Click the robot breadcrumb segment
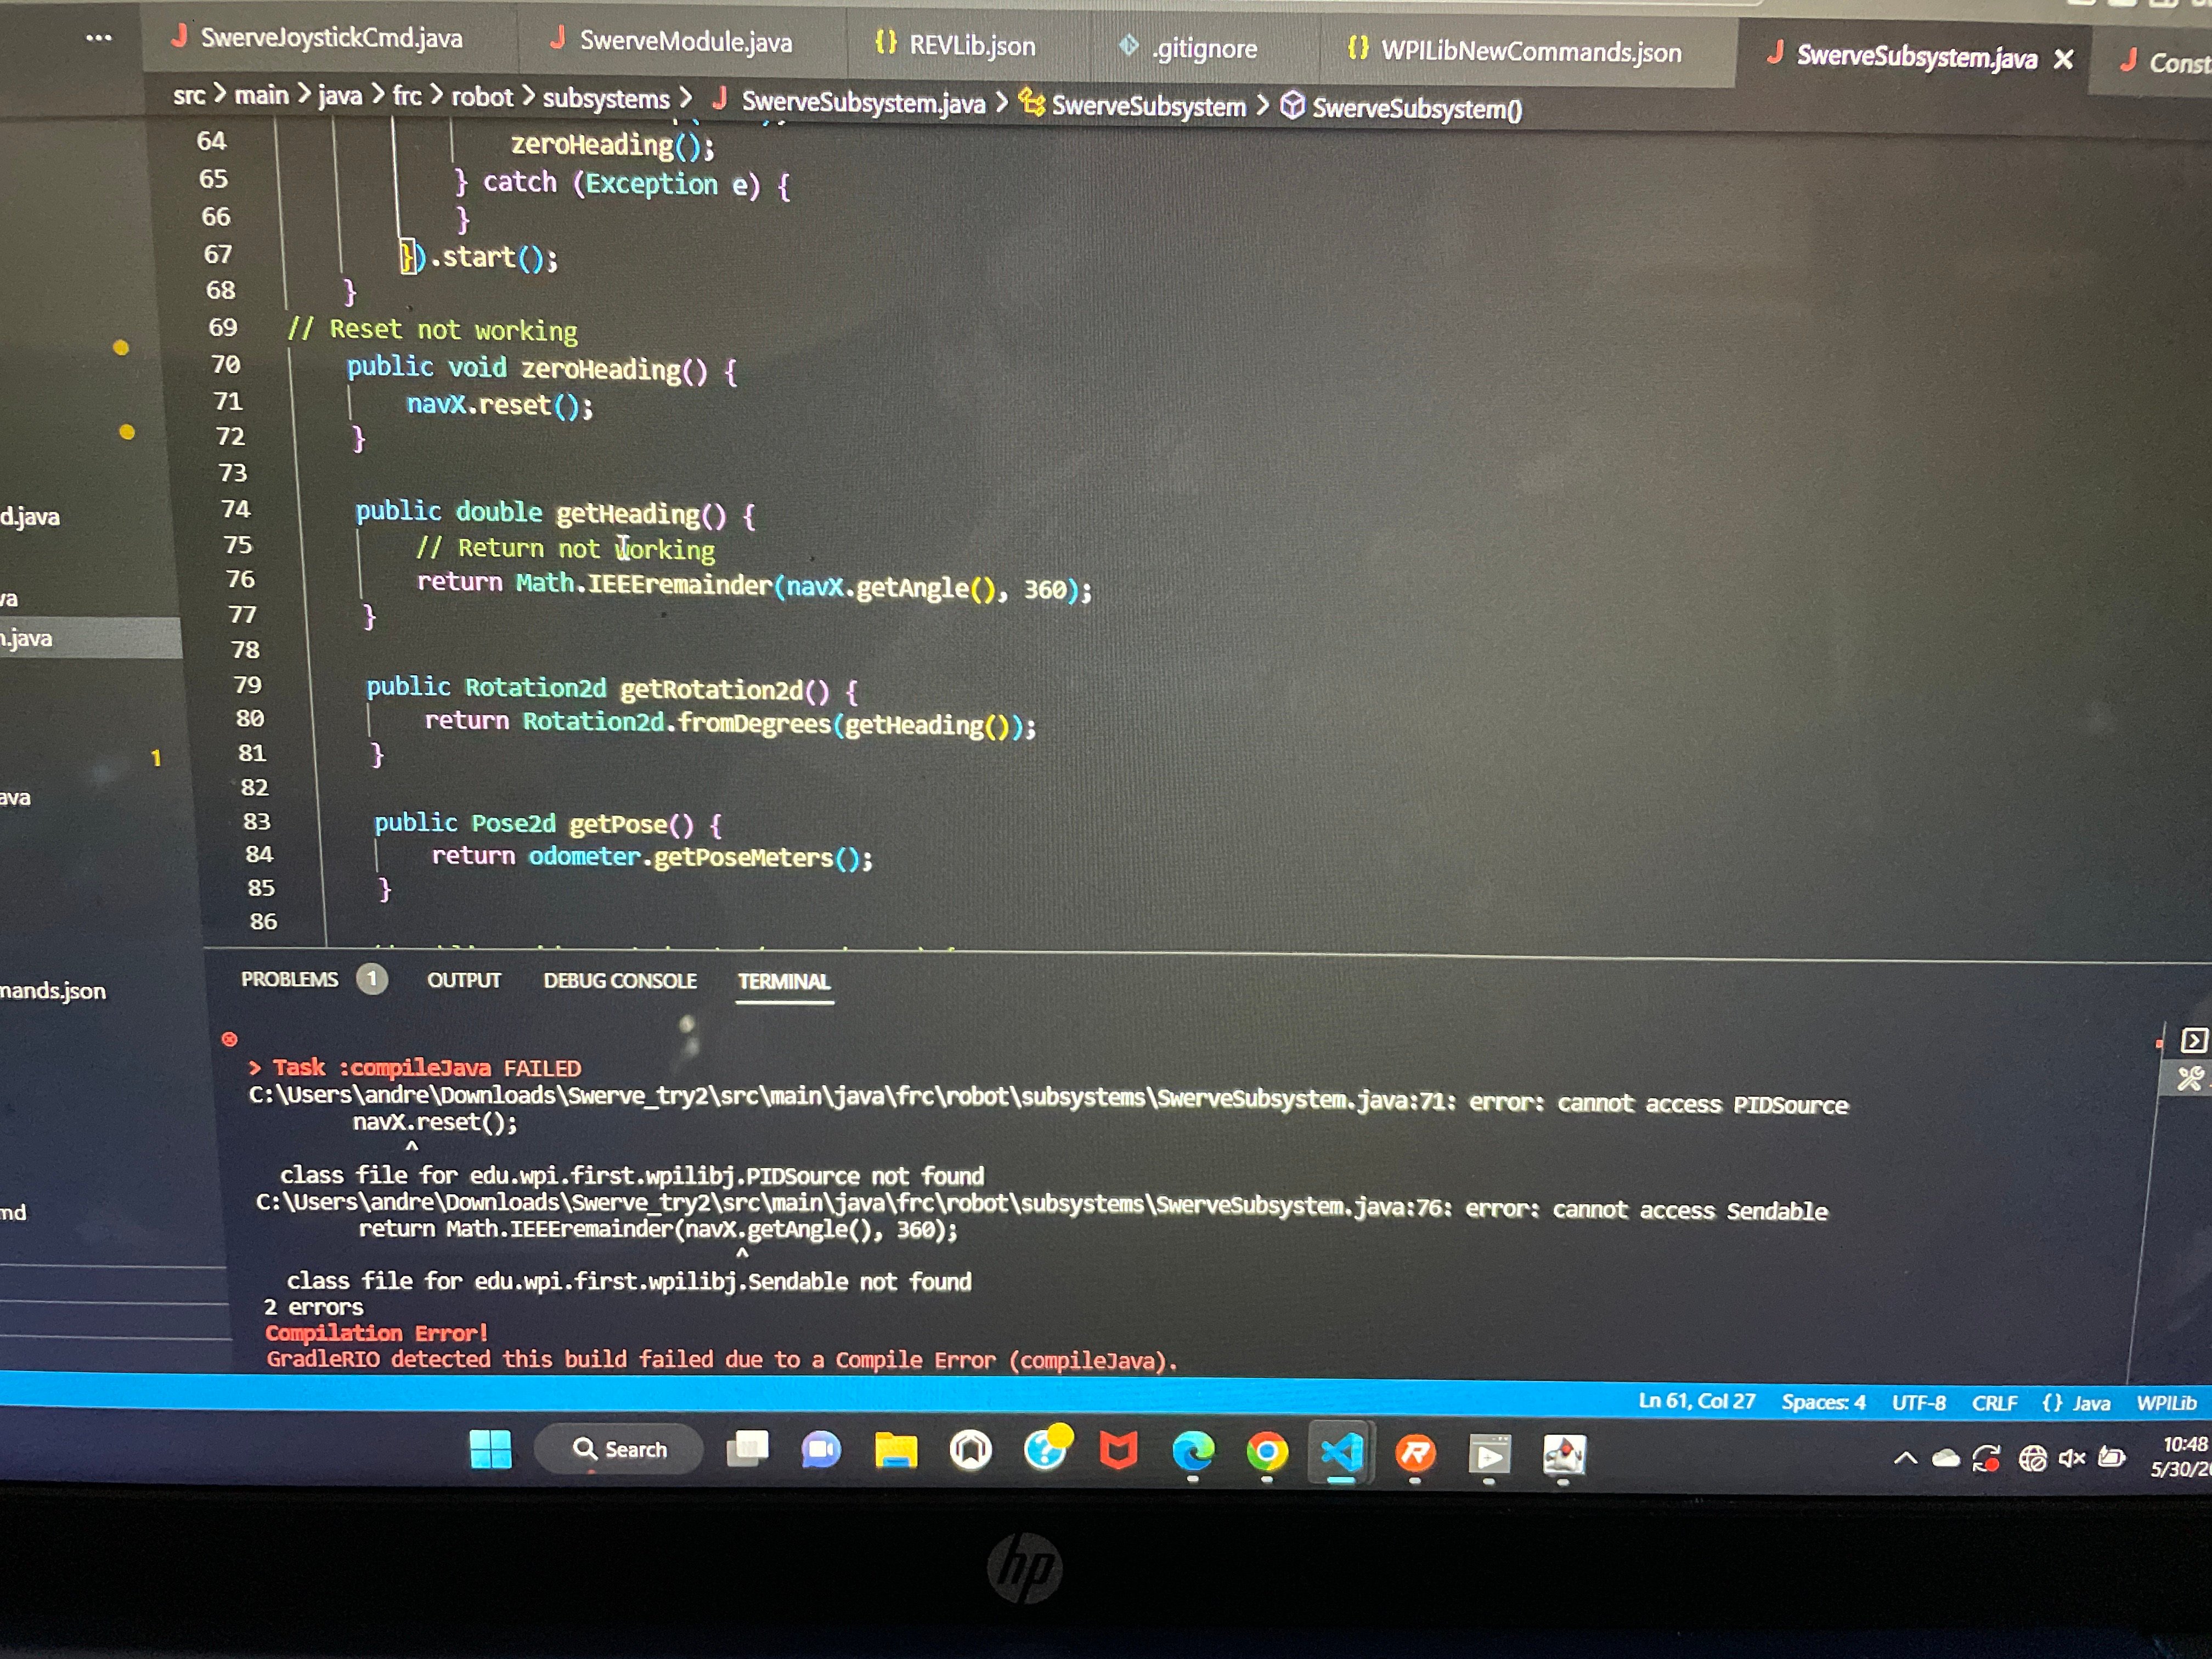 [482, 97]
